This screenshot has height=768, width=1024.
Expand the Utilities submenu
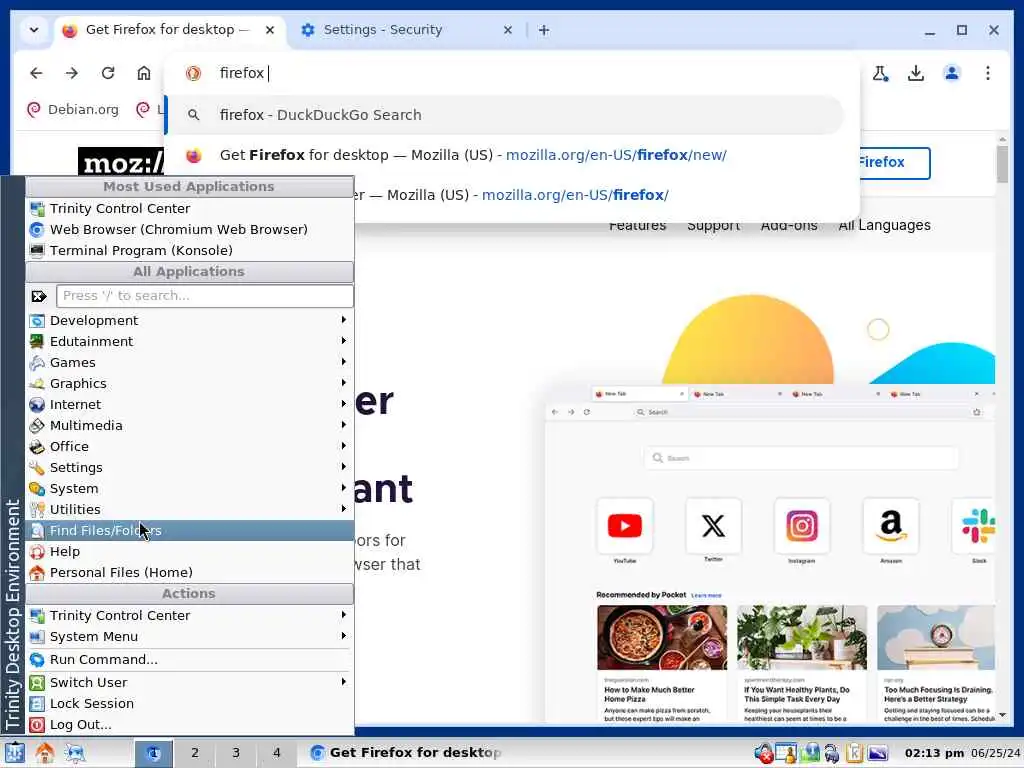point(190,509)
